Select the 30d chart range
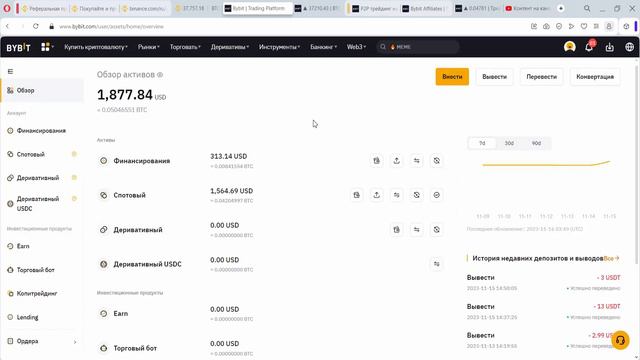This screenshot has height=360, width=640. [x=509, y=143]
